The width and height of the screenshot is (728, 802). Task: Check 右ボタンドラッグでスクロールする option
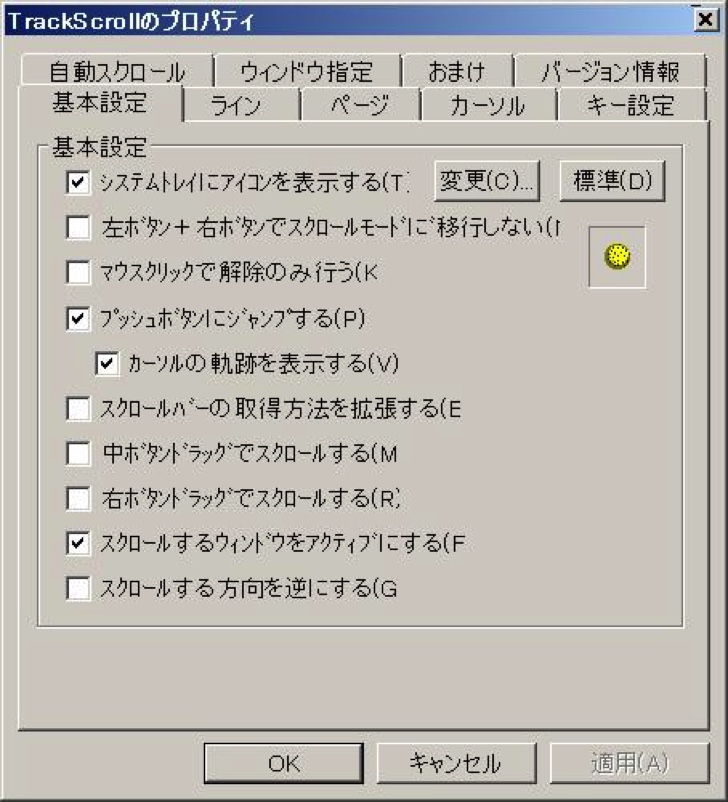point(78,499)
